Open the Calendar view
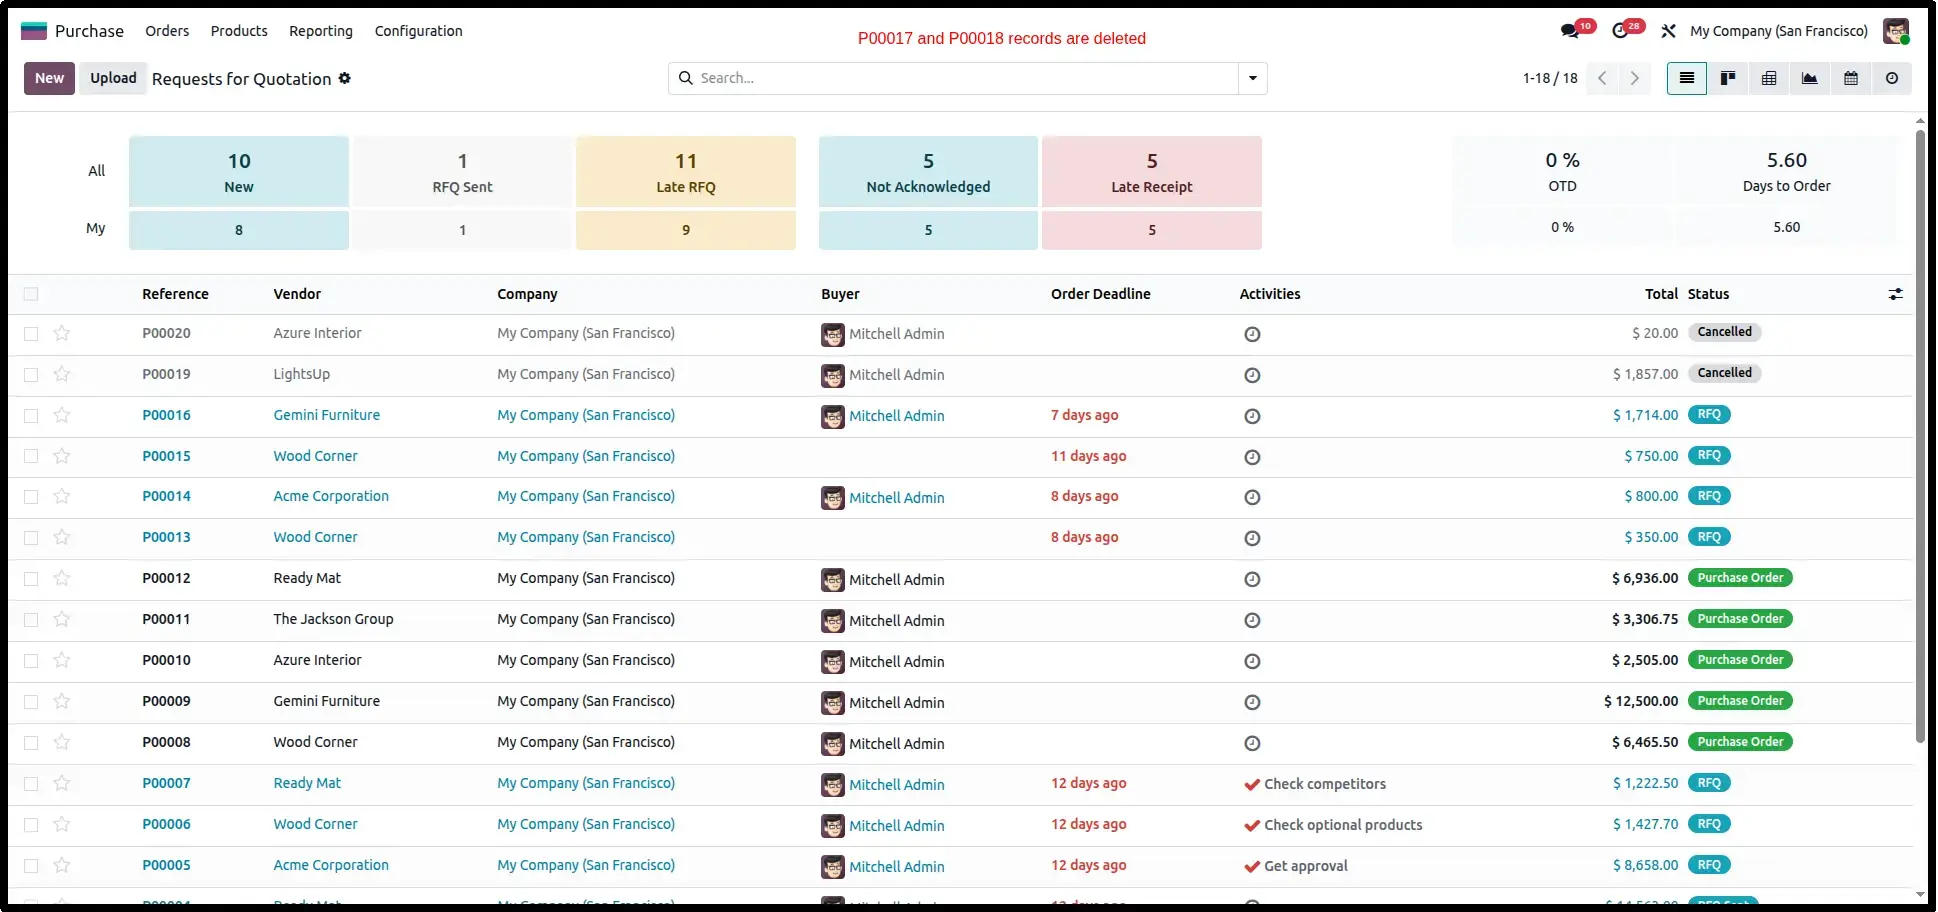The height and width of the screenshot is (912, 1938). pyautogui.click(x=1850, y=78)
